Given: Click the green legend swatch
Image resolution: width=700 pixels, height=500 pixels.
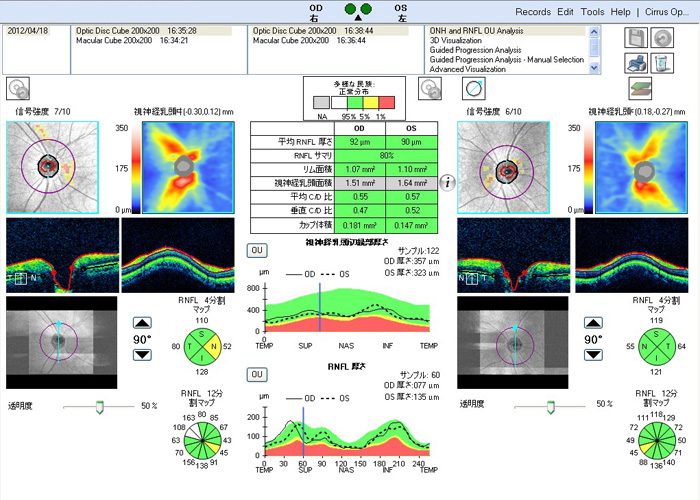Looking at the screenshot, I should [355, 103].
